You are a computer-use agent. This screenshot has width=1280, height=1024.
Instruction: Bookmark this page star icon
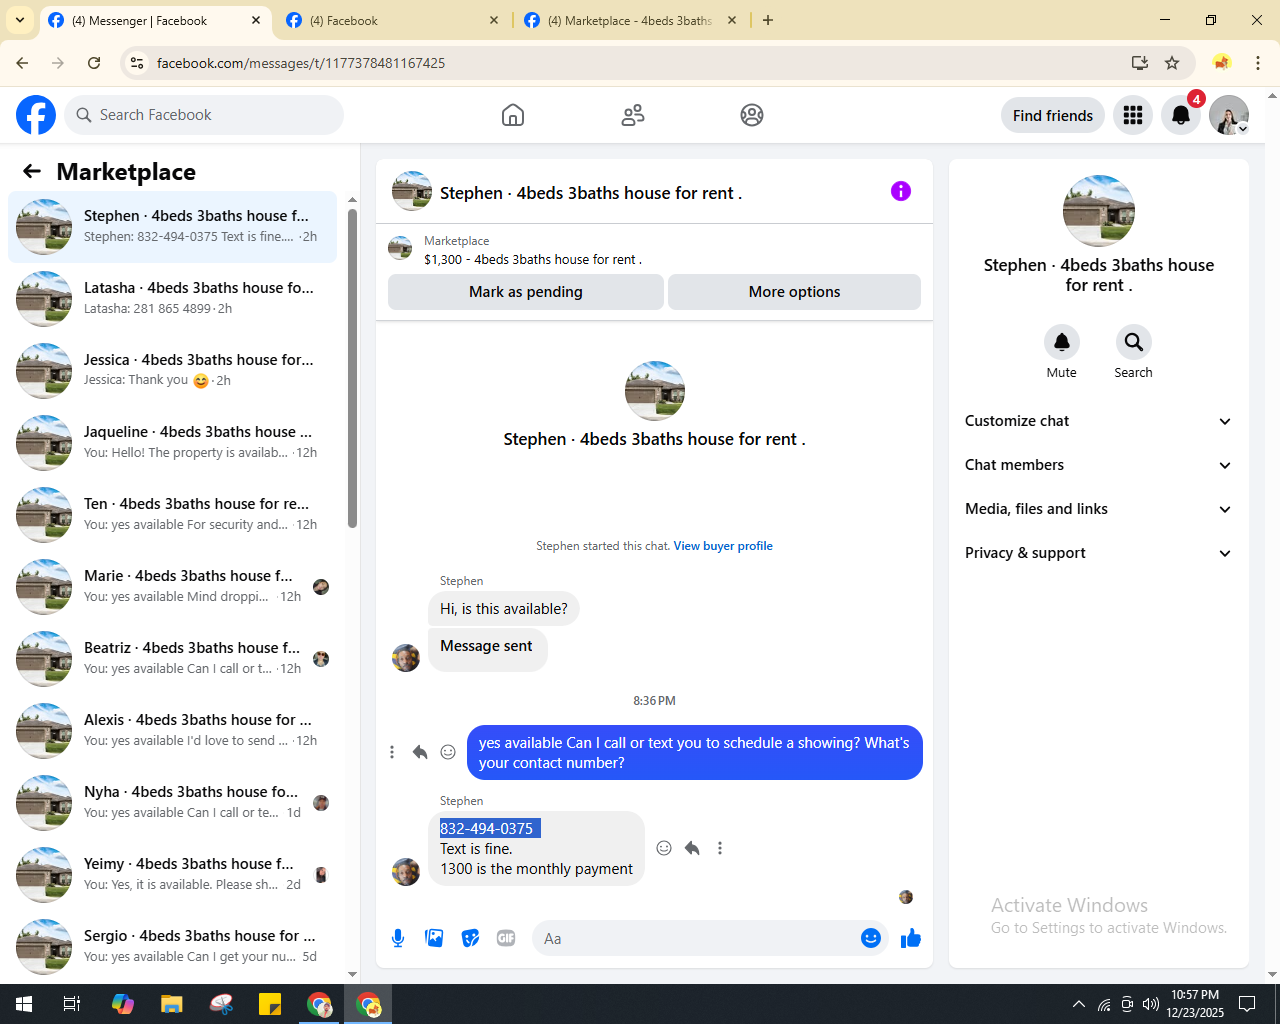coord(1172,63)
